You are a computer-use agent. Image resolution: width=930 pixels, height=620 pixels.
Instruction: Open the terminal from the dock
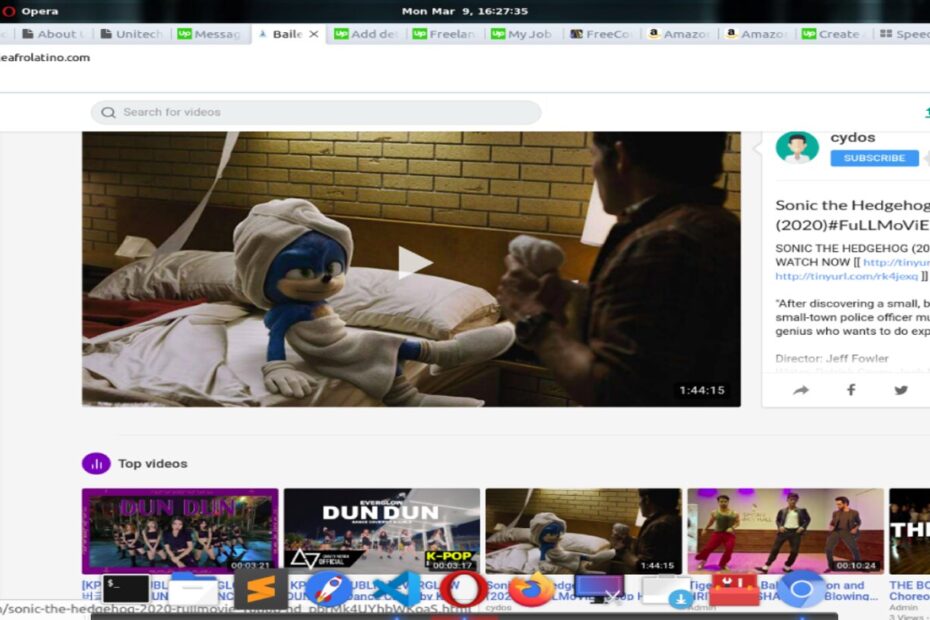pyautogui.click(x=126, y=589)
